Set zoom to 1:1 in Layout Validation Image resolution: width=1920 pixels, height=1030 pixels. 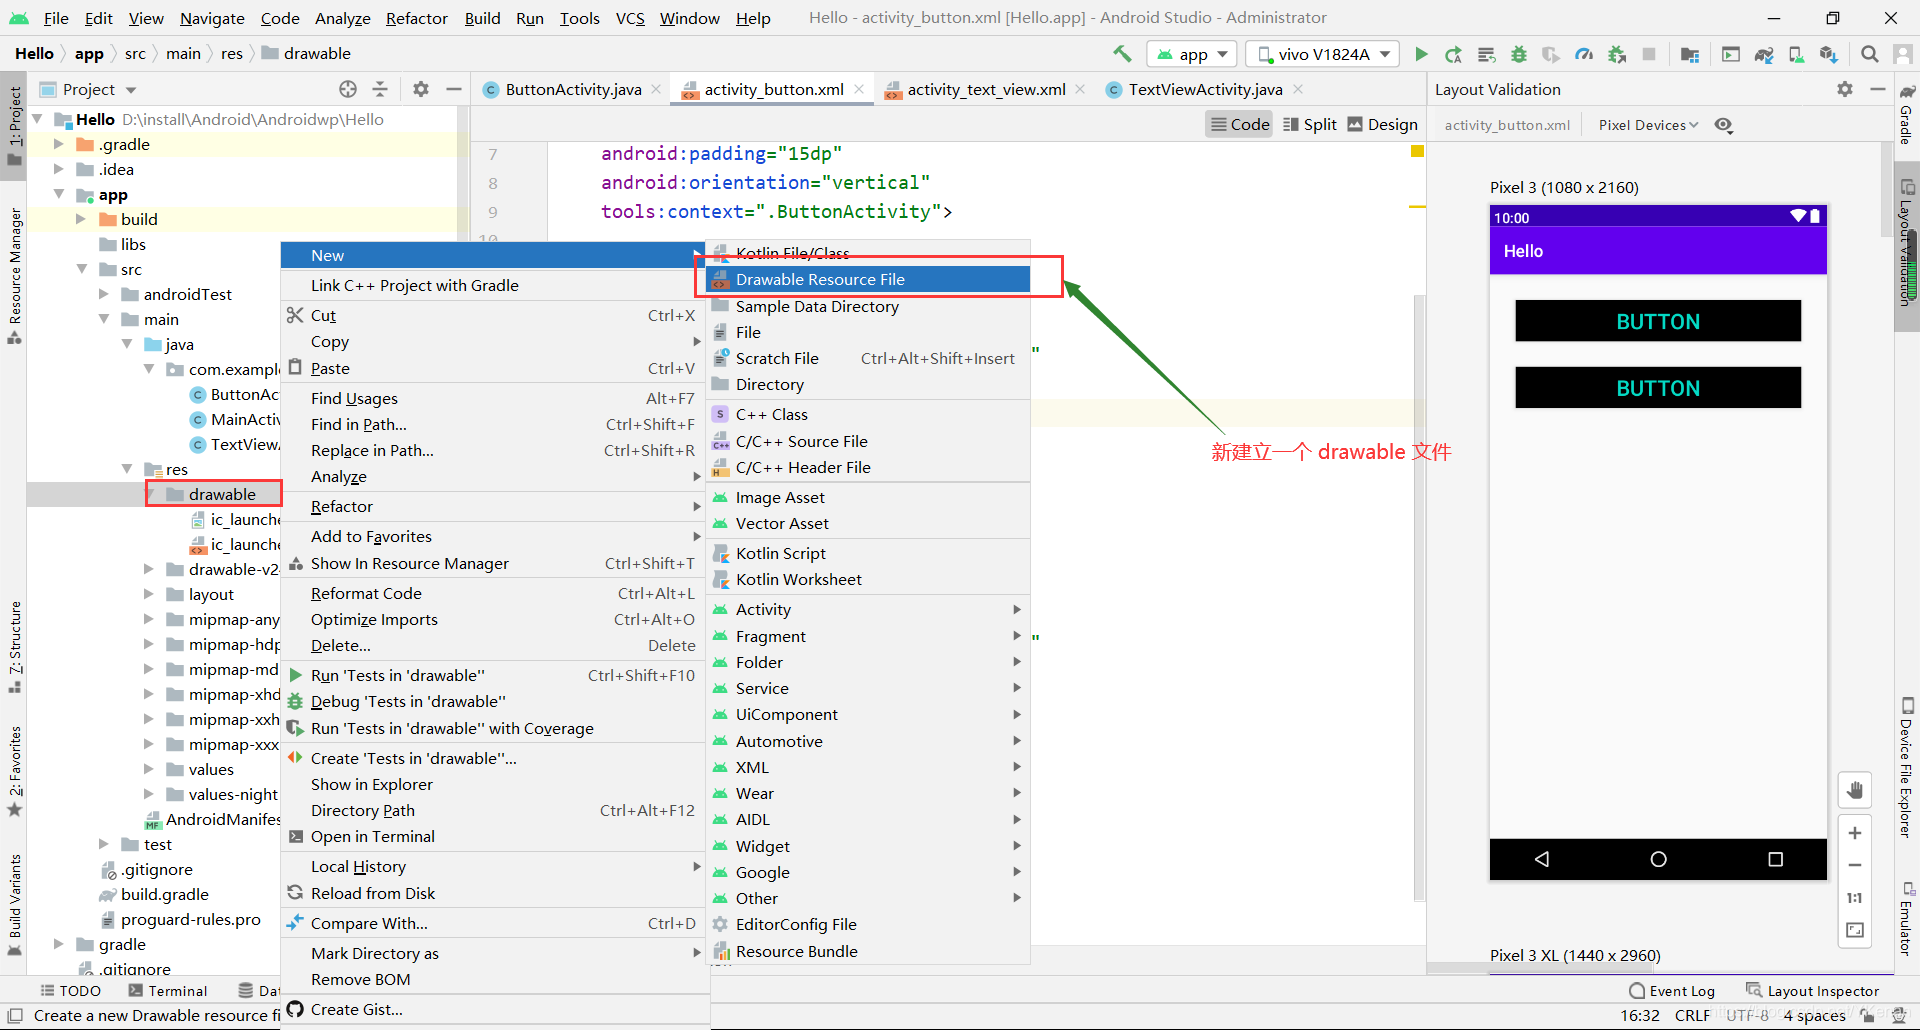(x=1855, y=898)
